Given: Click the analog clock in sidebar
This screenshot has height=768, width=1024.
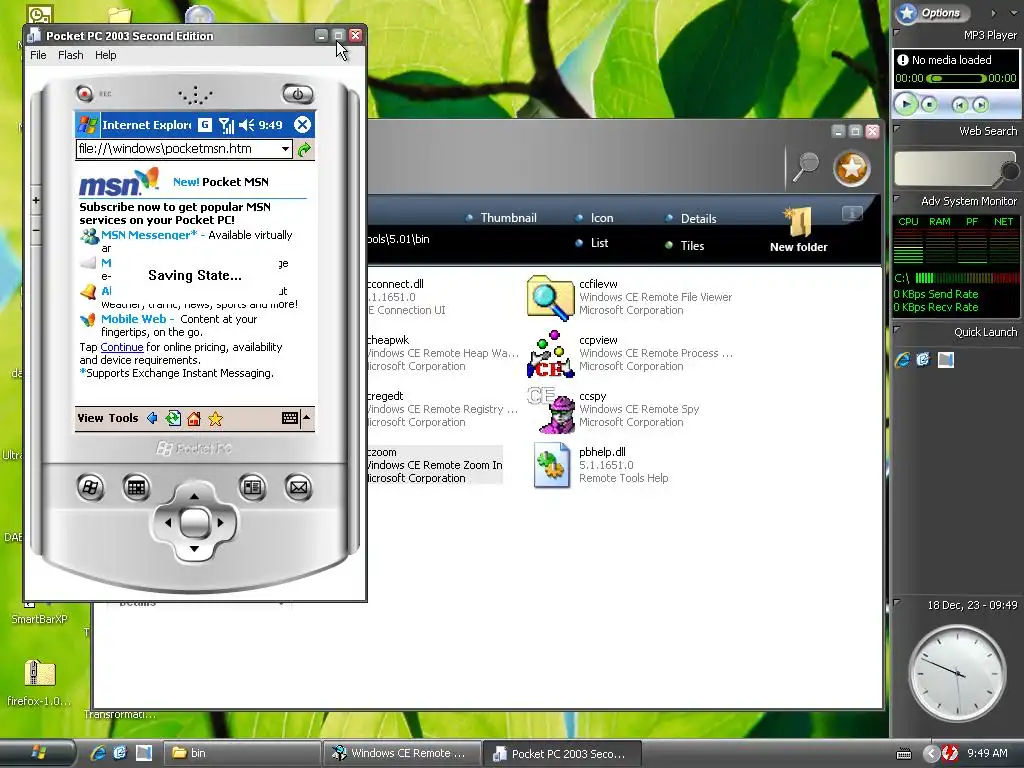Looking at the screenshot, I should pyautogui.click(x=957, y=672).
